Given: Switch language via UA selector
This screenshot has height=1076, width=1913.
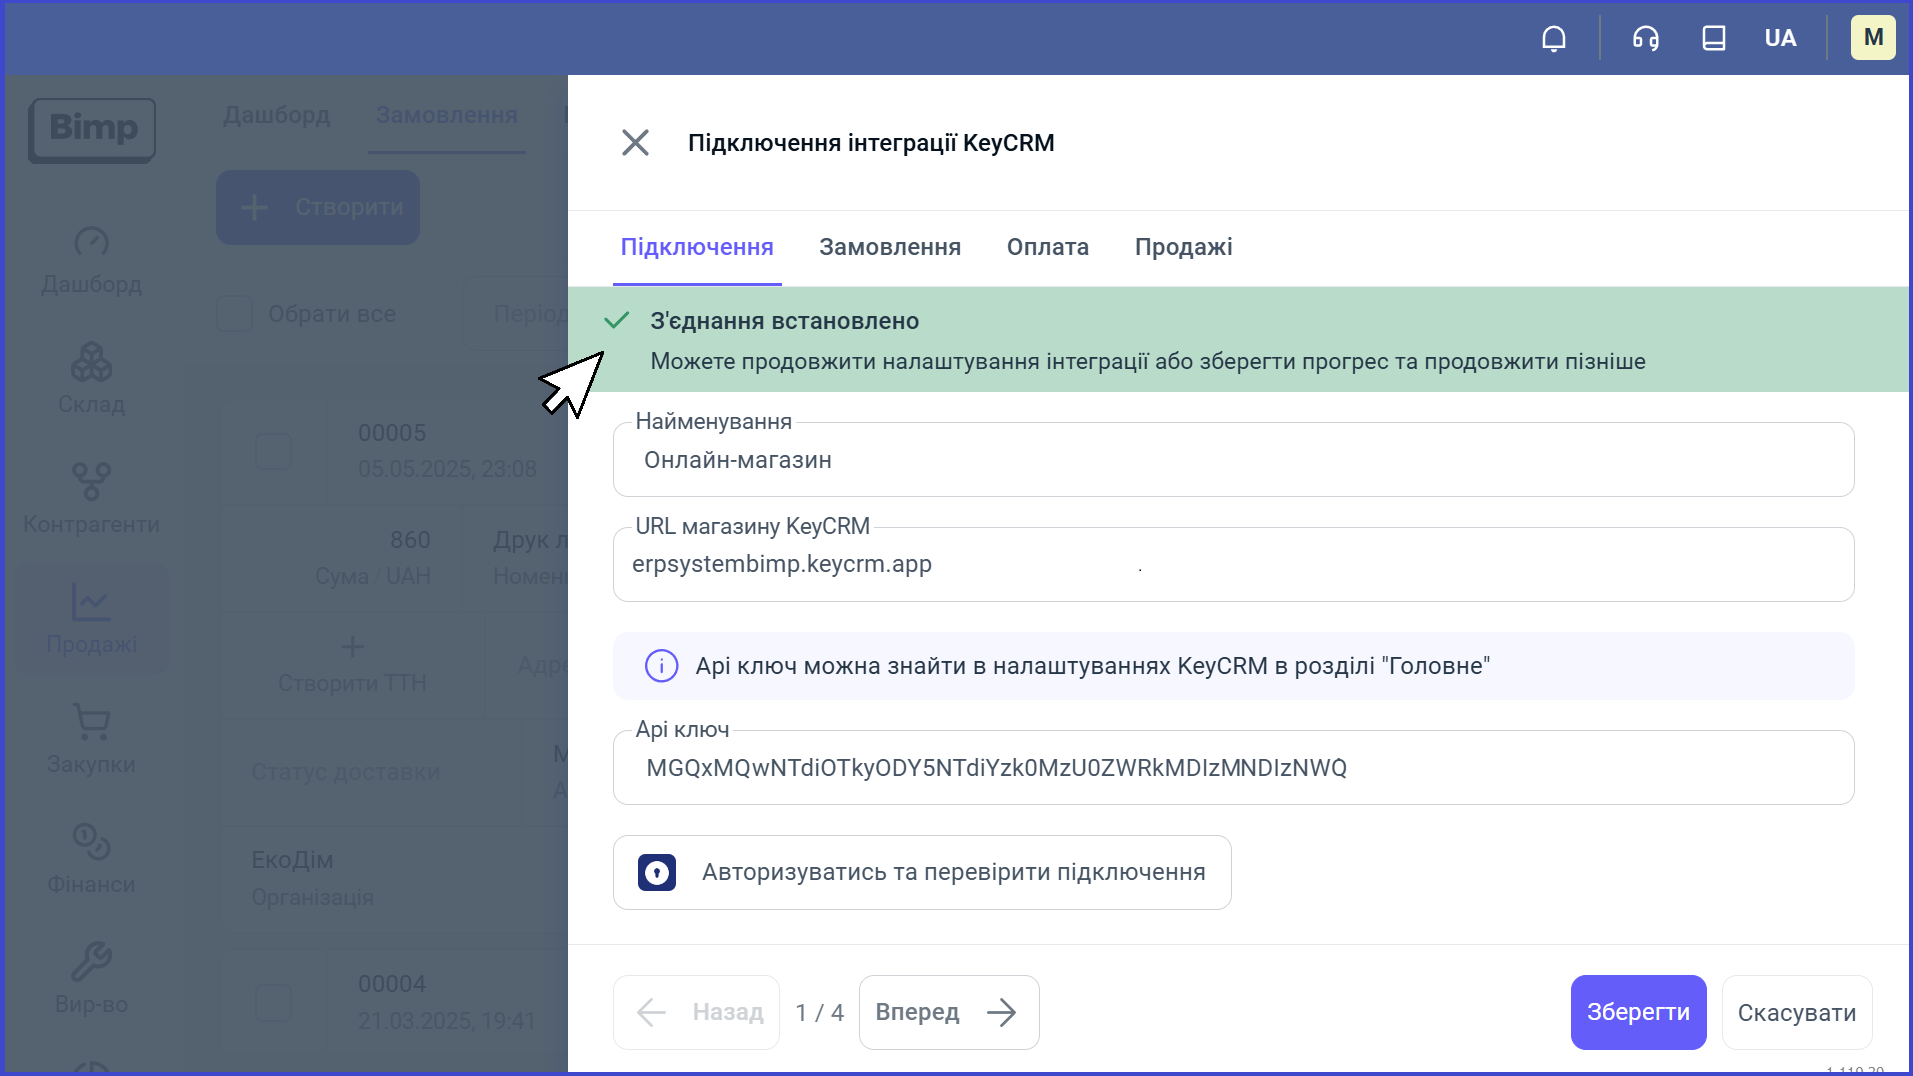Looking at the screenshot, I should [x=1780, y=38].
